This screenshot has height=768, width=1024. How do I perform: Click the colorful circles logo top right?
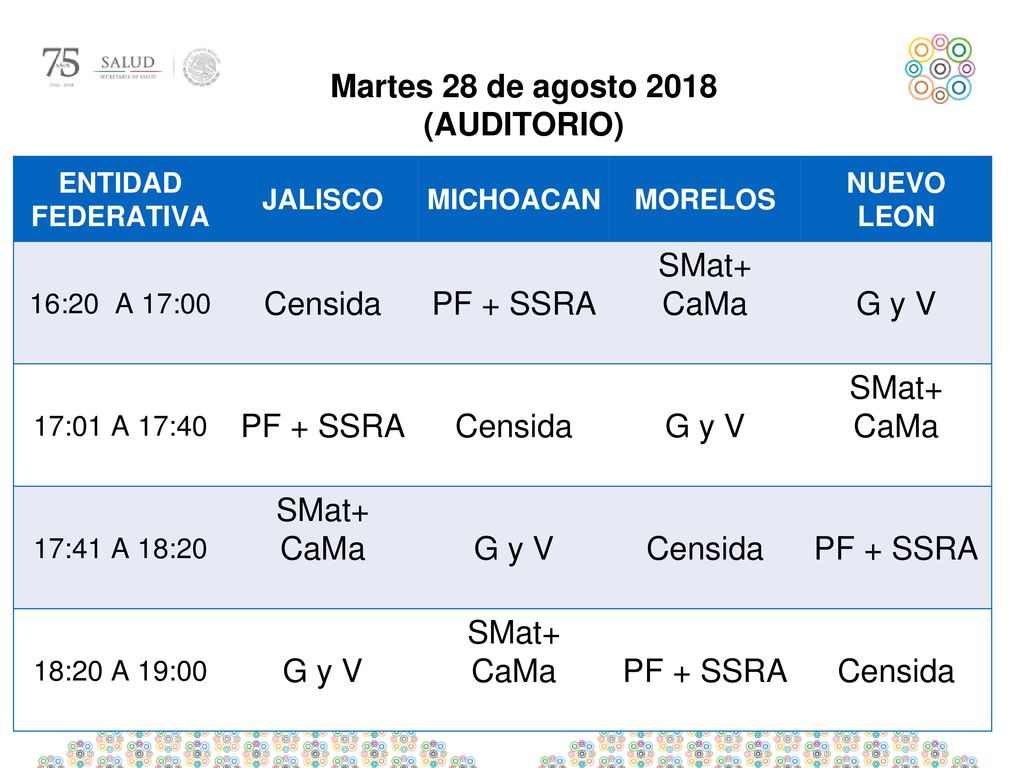[940, 69]
